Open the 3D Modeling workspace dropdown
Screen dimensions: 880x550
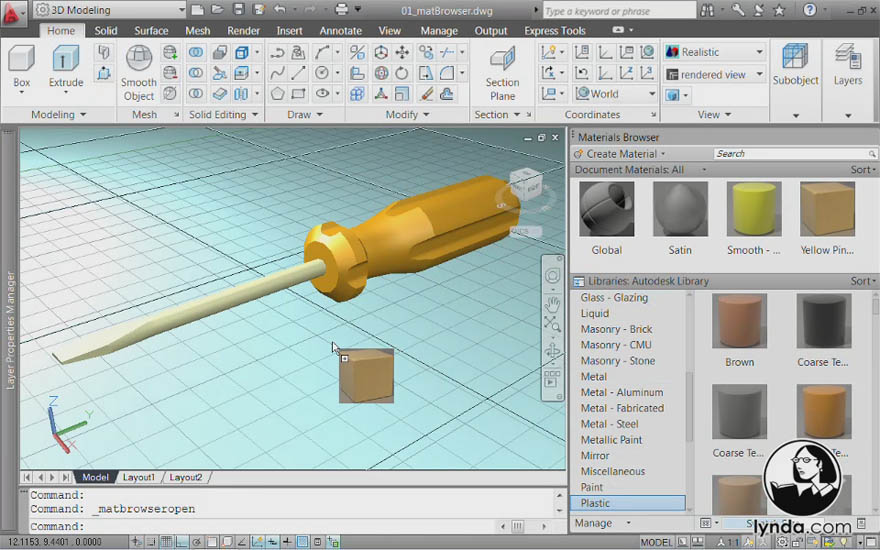(110, 10)
